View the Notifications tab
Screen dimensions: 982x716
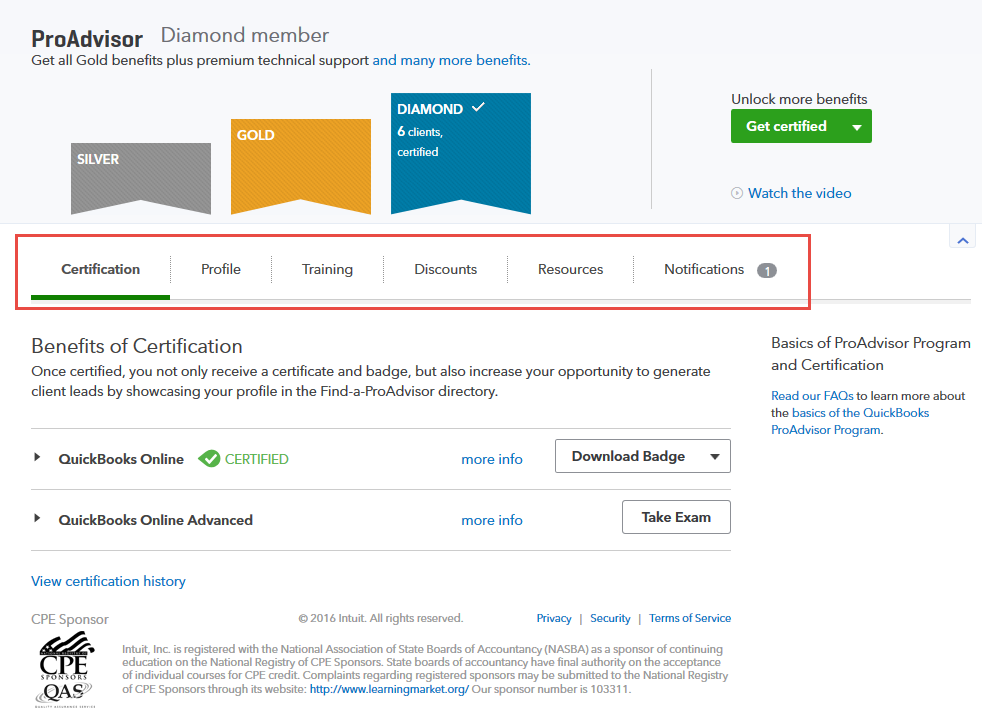tap(704, 269)
